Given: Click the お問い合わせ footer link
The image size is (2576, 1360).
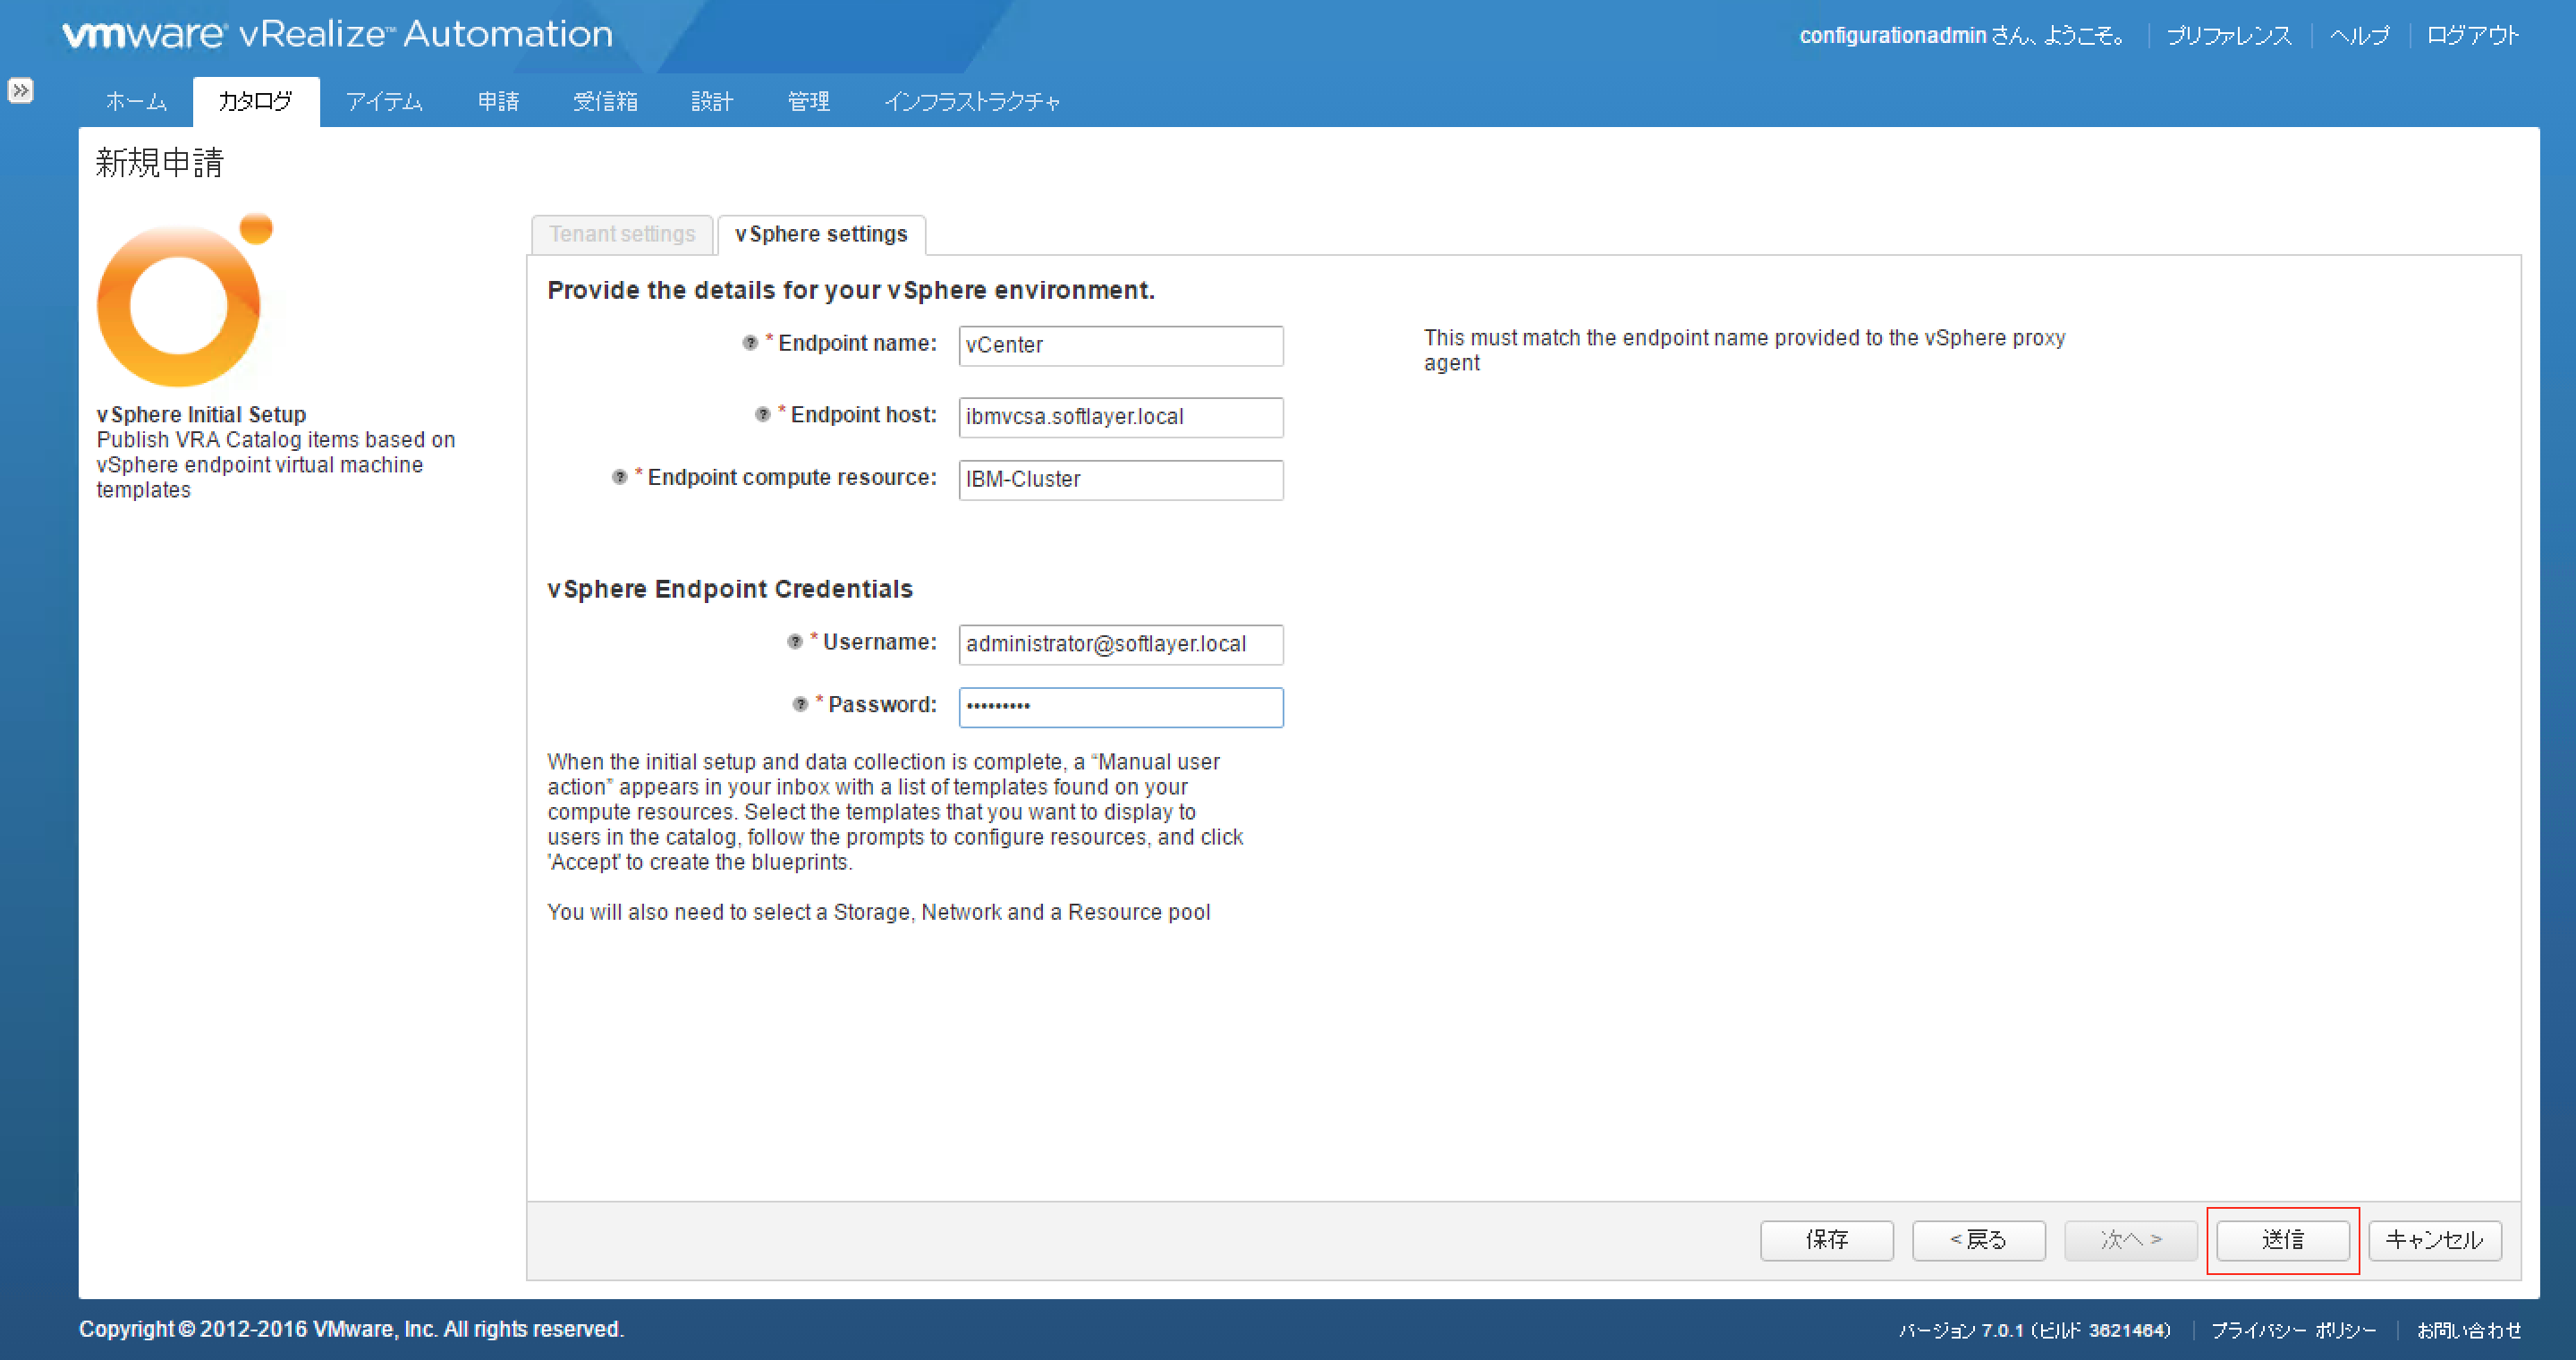Looking at the screenshot, I should pyautogui.click(x=2469, y=1330).
